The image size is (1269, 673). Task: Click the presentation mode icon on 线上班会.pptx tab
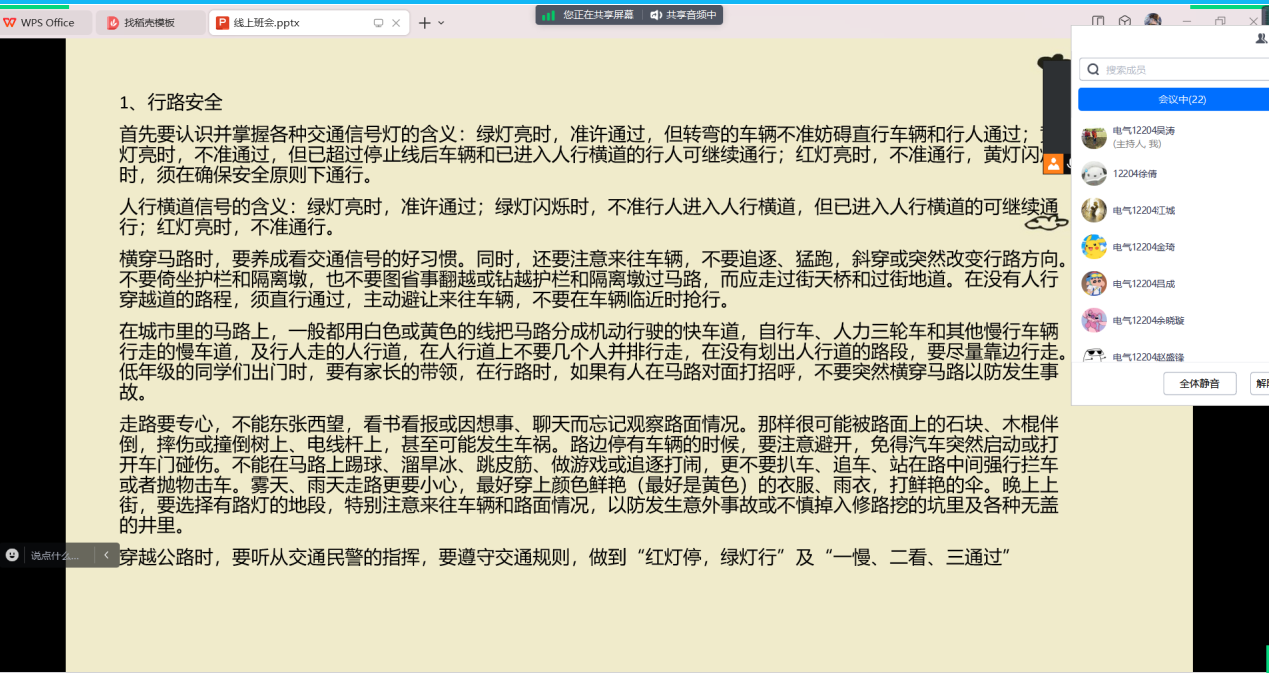[378, 23]
